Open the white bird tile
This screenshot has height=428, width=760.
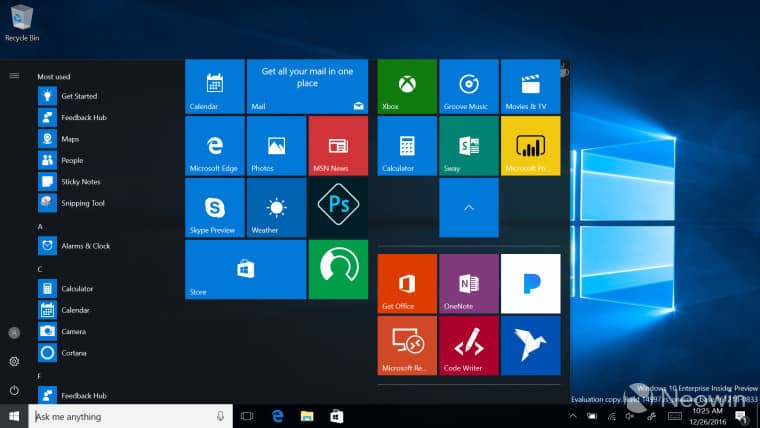tap(531, 346)
